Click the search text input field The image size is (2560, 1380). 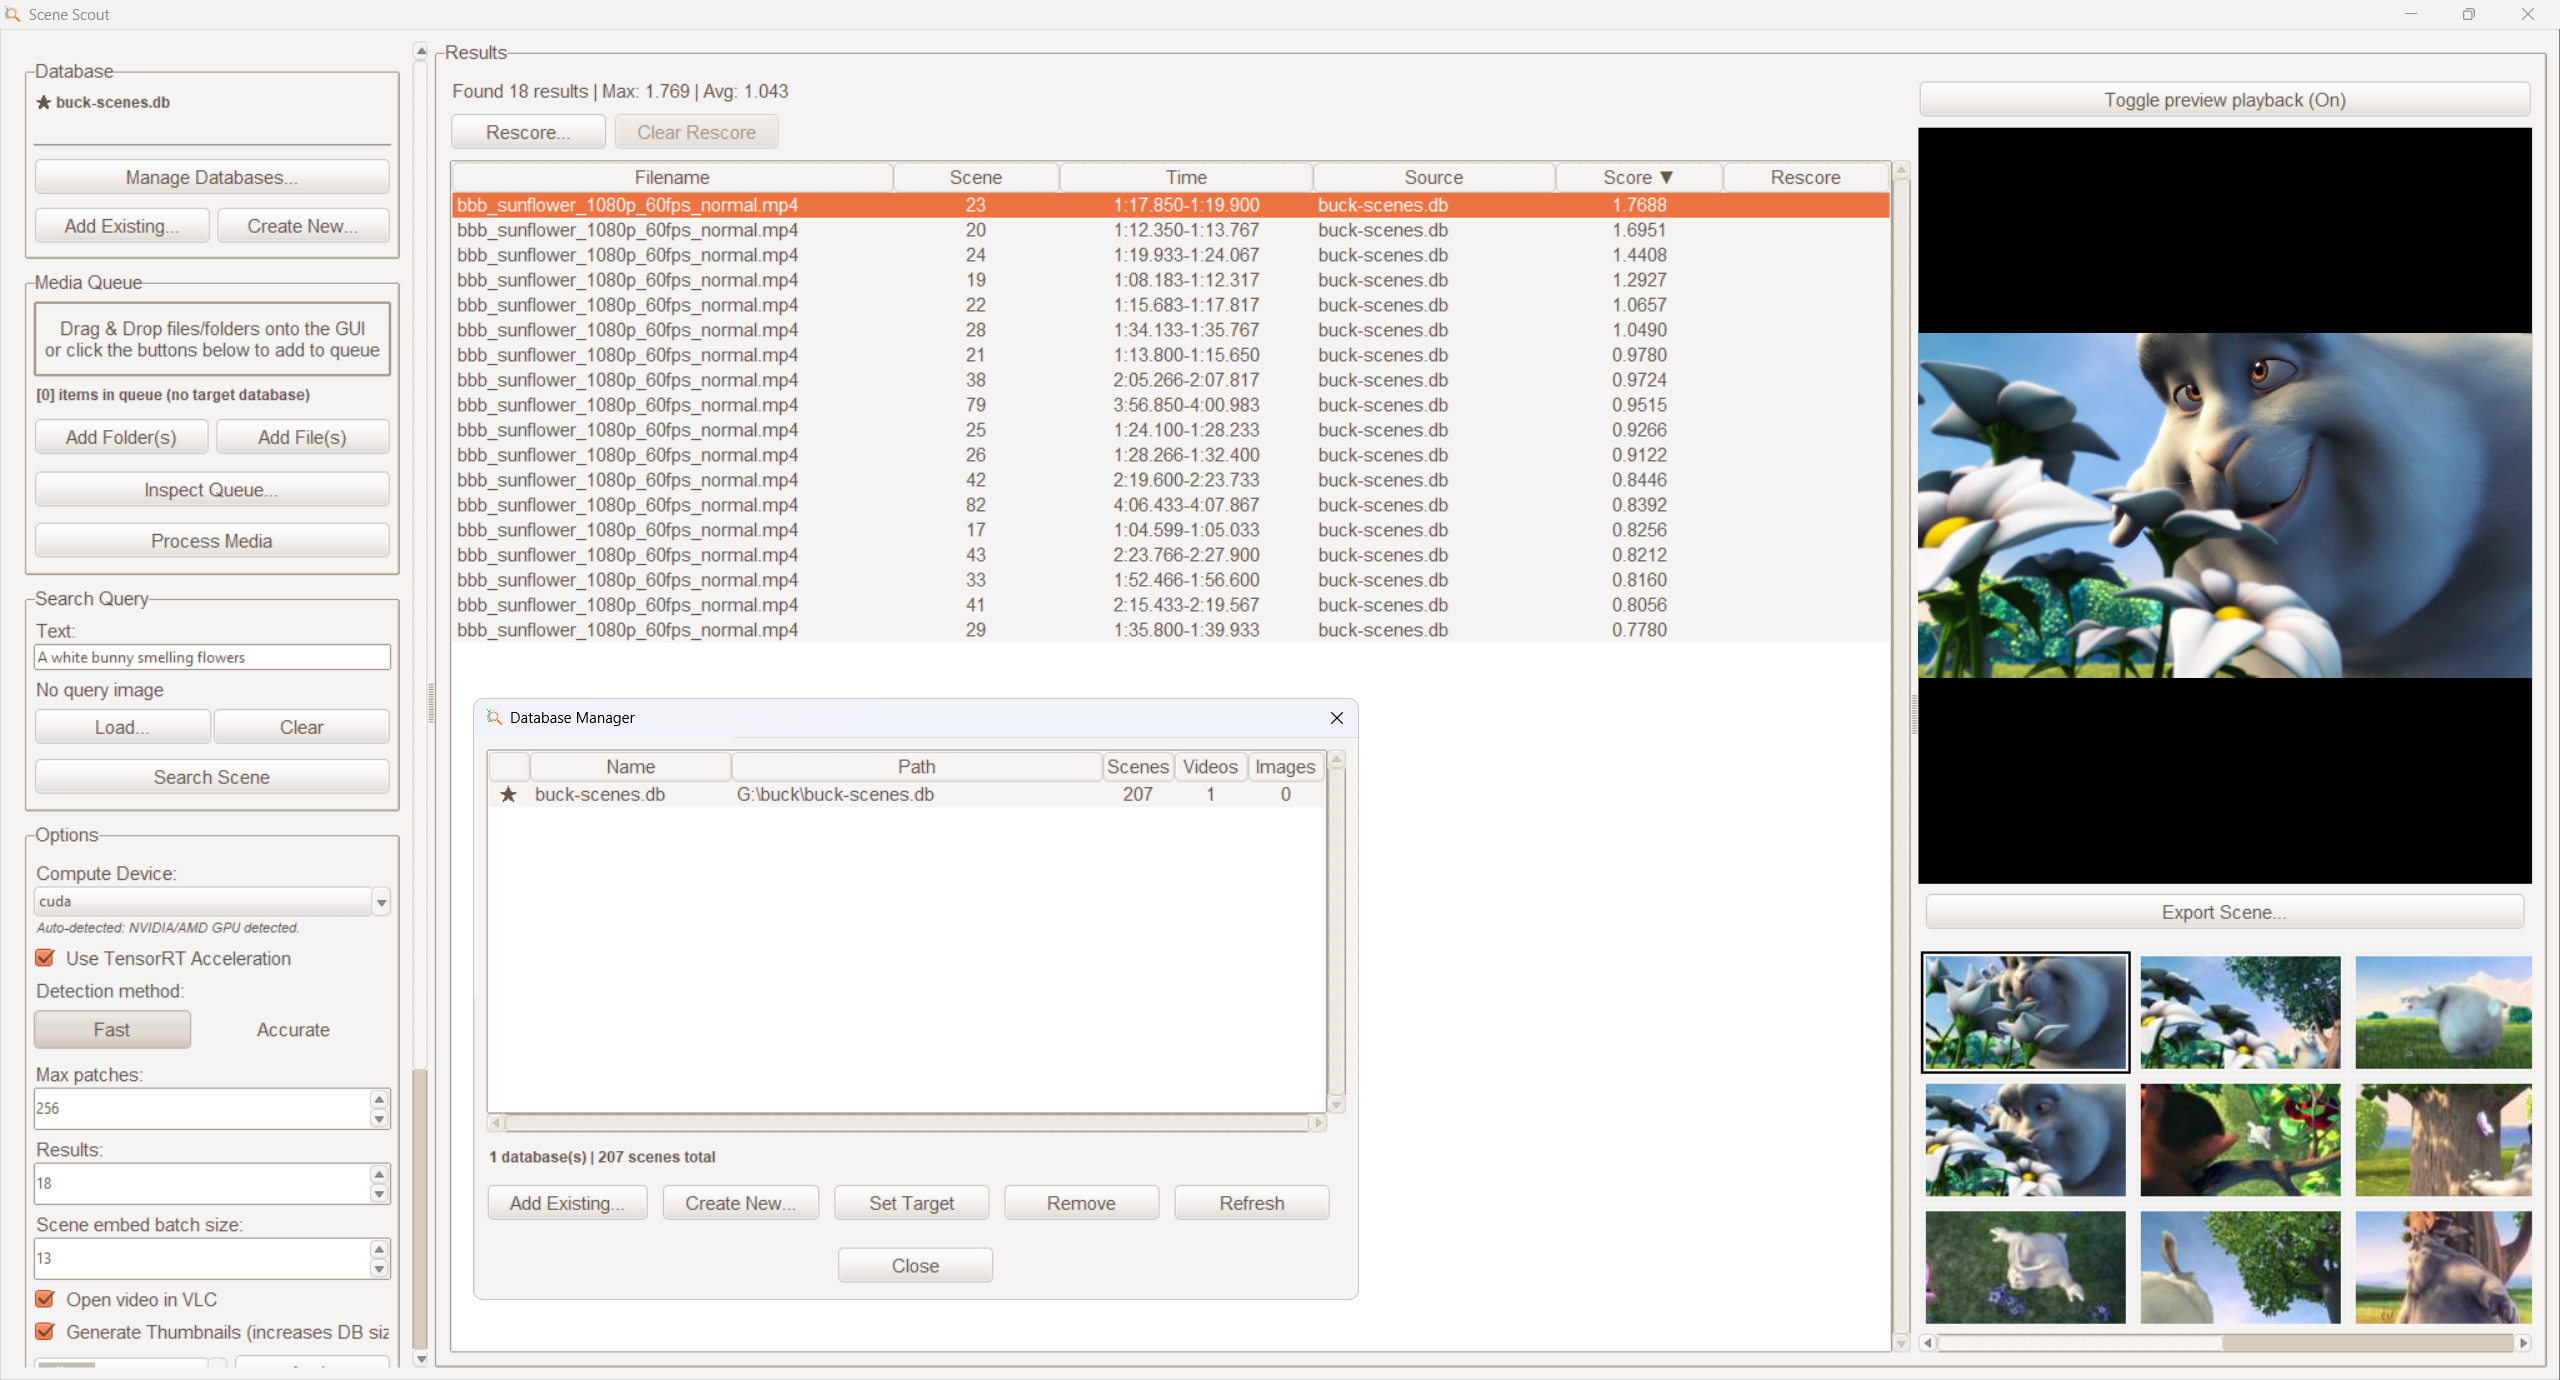pos(212,657)
